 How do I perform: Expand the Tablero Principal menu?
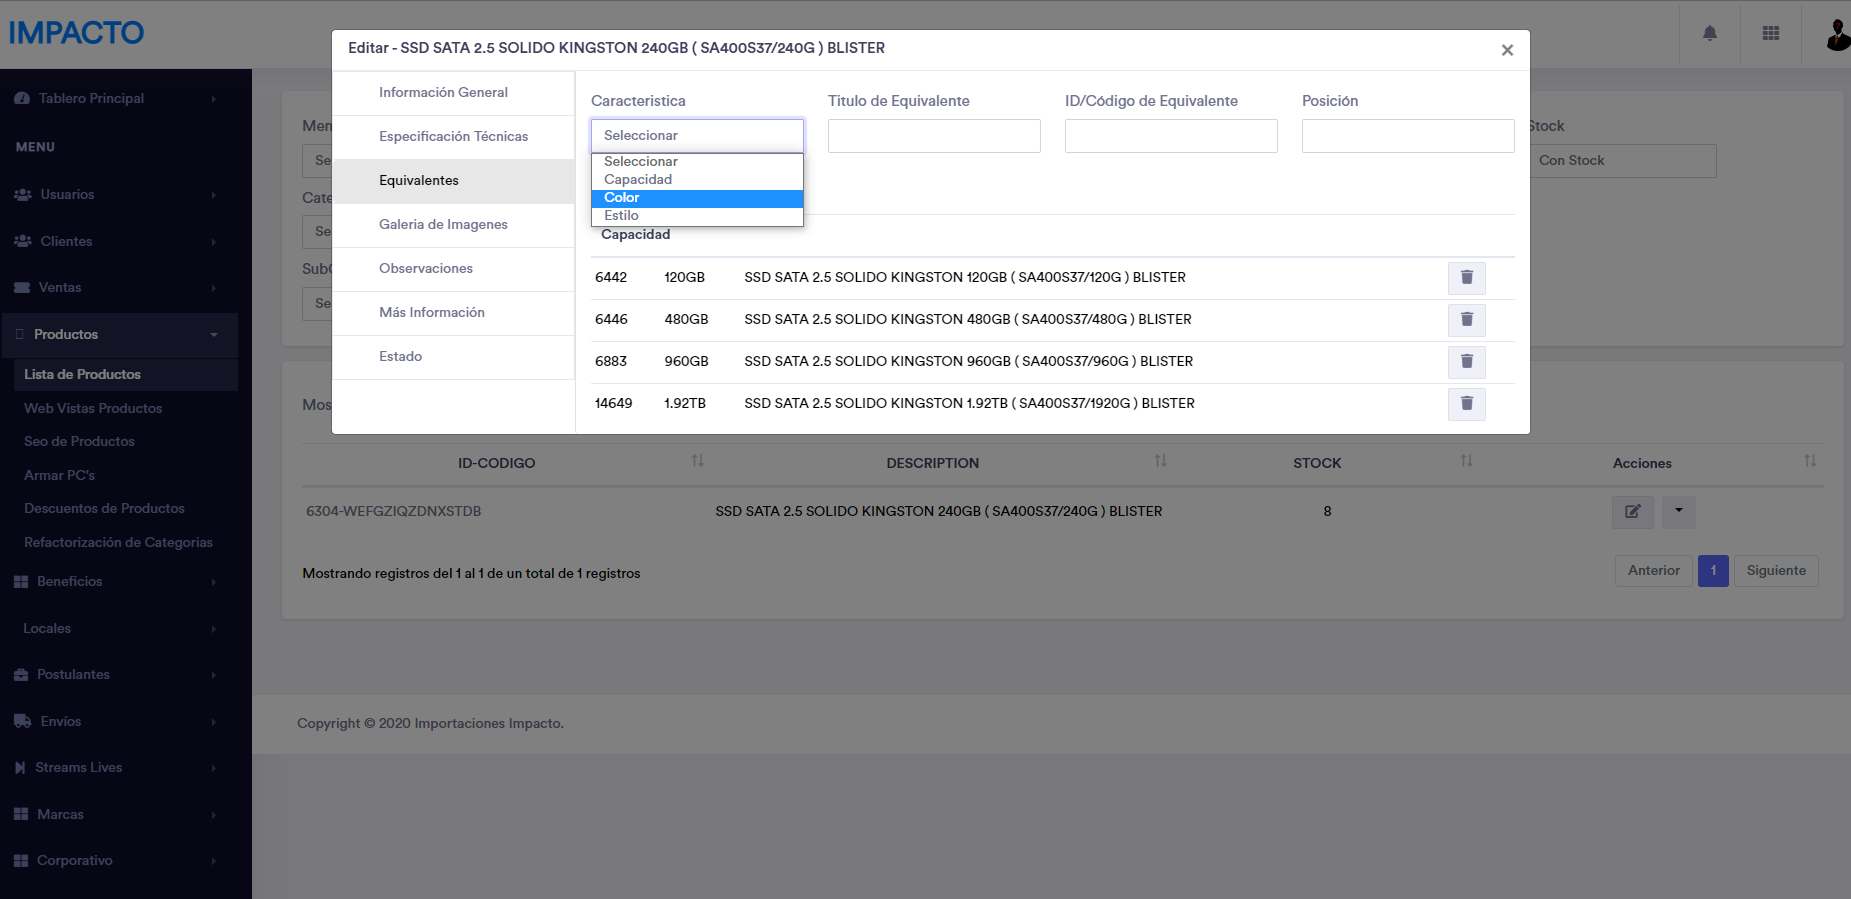(118, 99)
